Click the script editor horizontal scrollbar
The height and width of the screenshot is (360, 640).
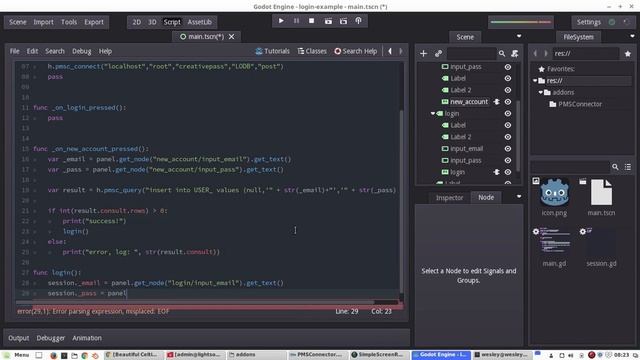pyautogui.click(x=195, y=302)
